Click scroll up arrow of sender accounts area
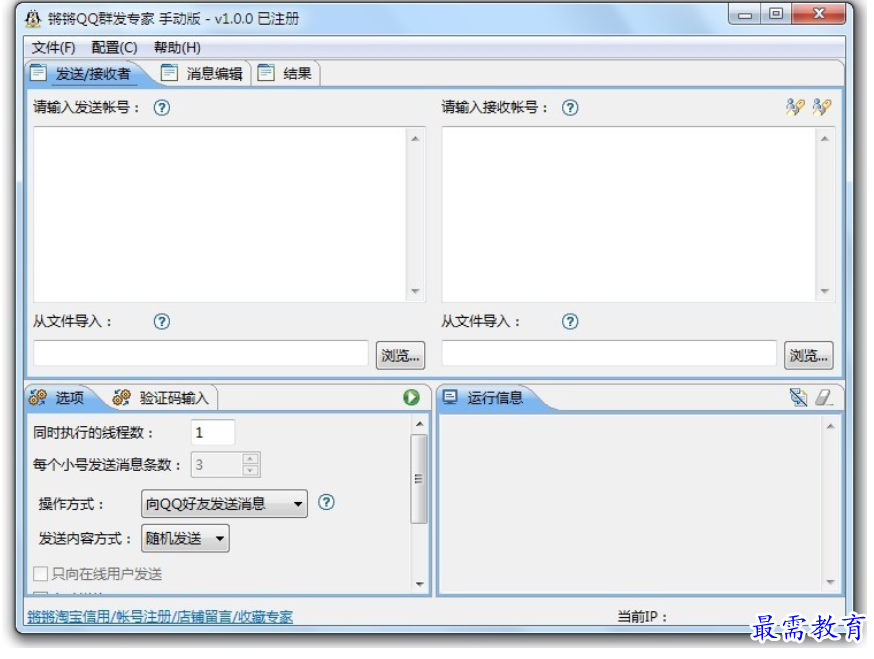874x659 pixels. tap(415, 138)
